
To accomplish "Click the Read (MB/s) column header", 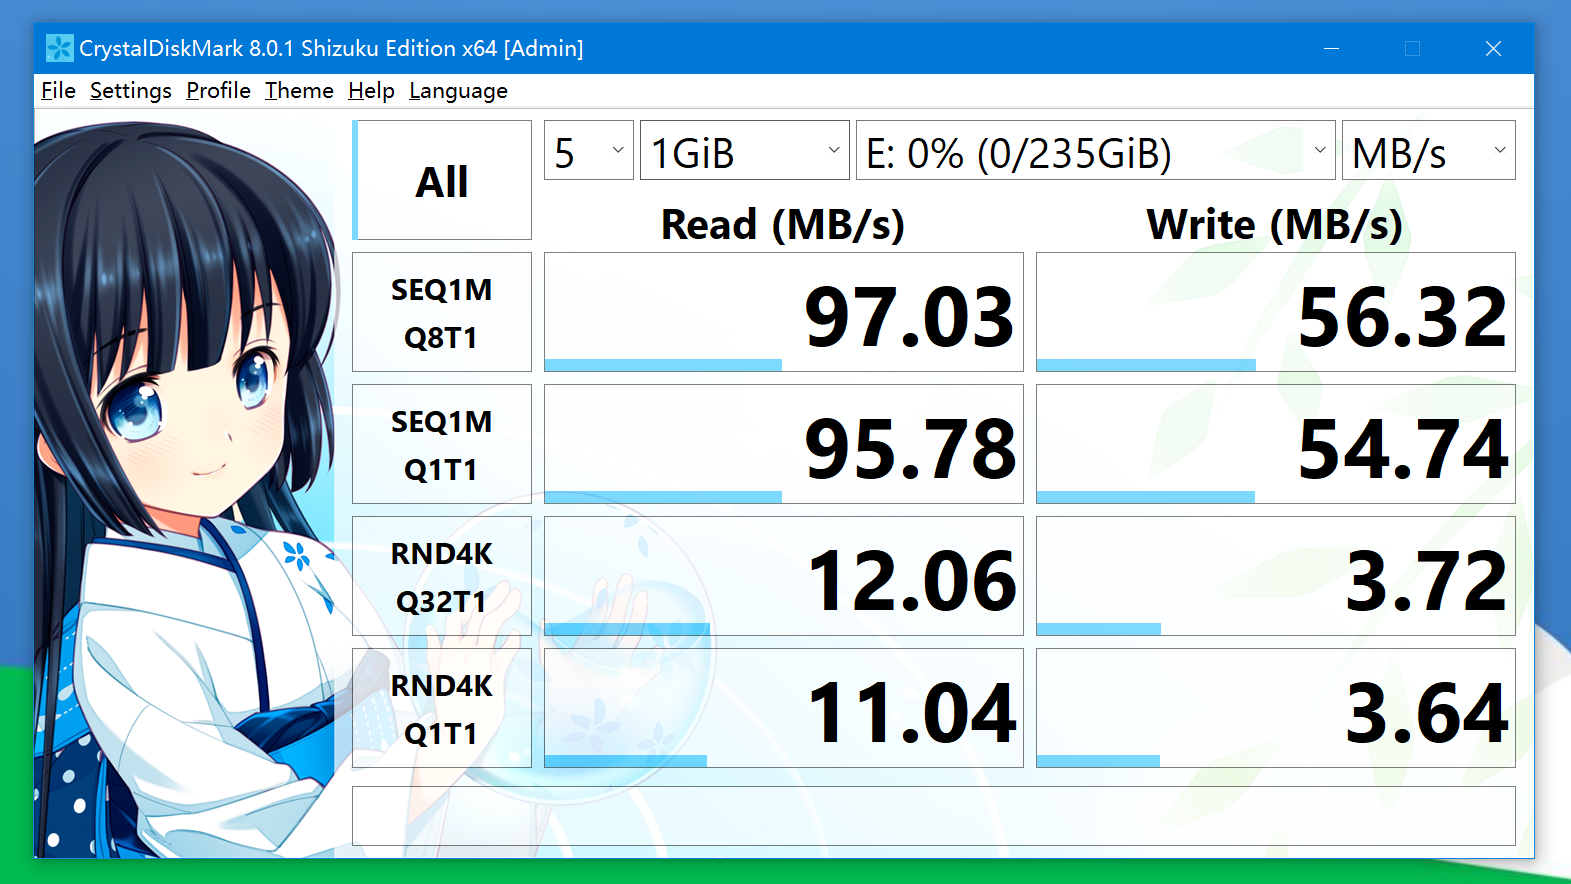I will [x=783, y=225].
